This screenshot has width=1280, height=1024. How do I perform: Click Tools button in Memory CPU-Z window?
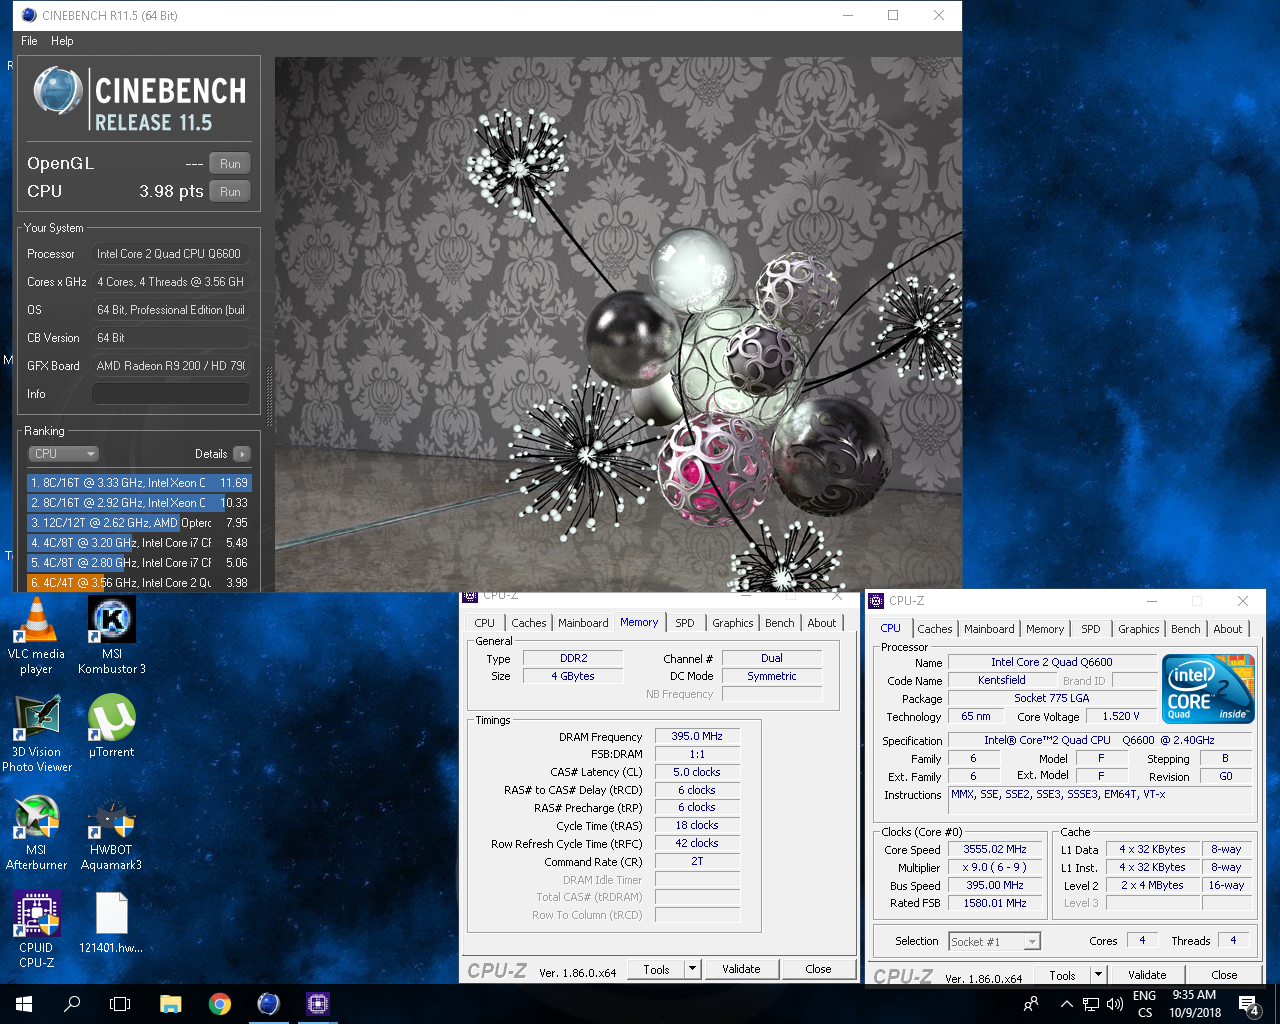click(656, 969)
